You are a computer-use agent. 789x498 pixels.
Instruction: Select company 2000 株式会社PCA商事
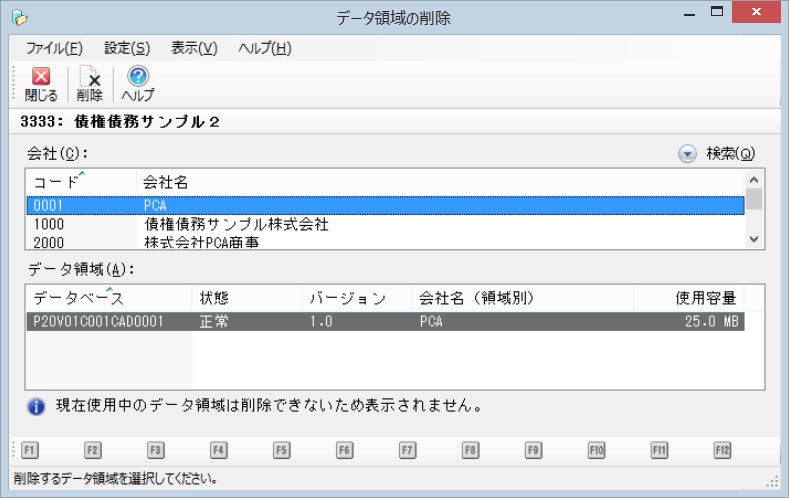tap(385, 241)
